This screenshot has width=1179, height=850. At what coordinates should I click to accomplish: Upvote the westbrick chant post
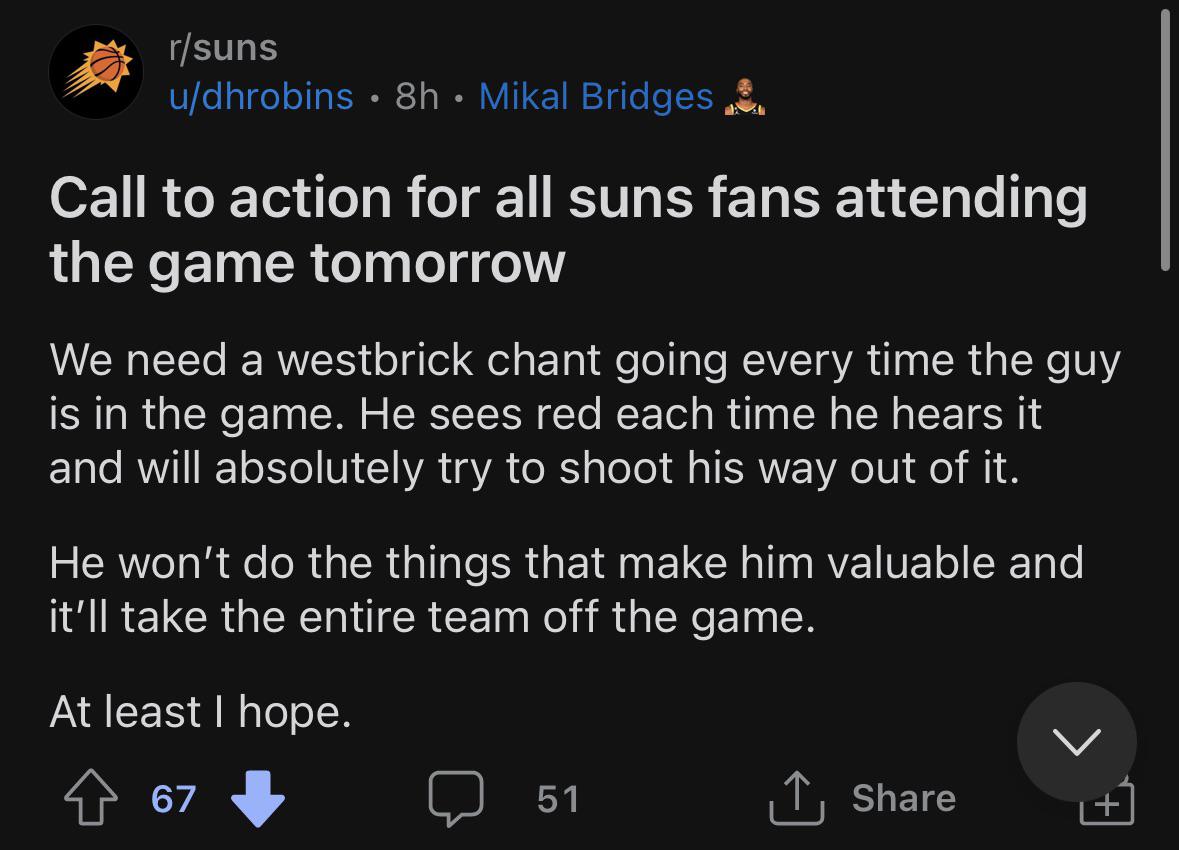pos(89,799)
